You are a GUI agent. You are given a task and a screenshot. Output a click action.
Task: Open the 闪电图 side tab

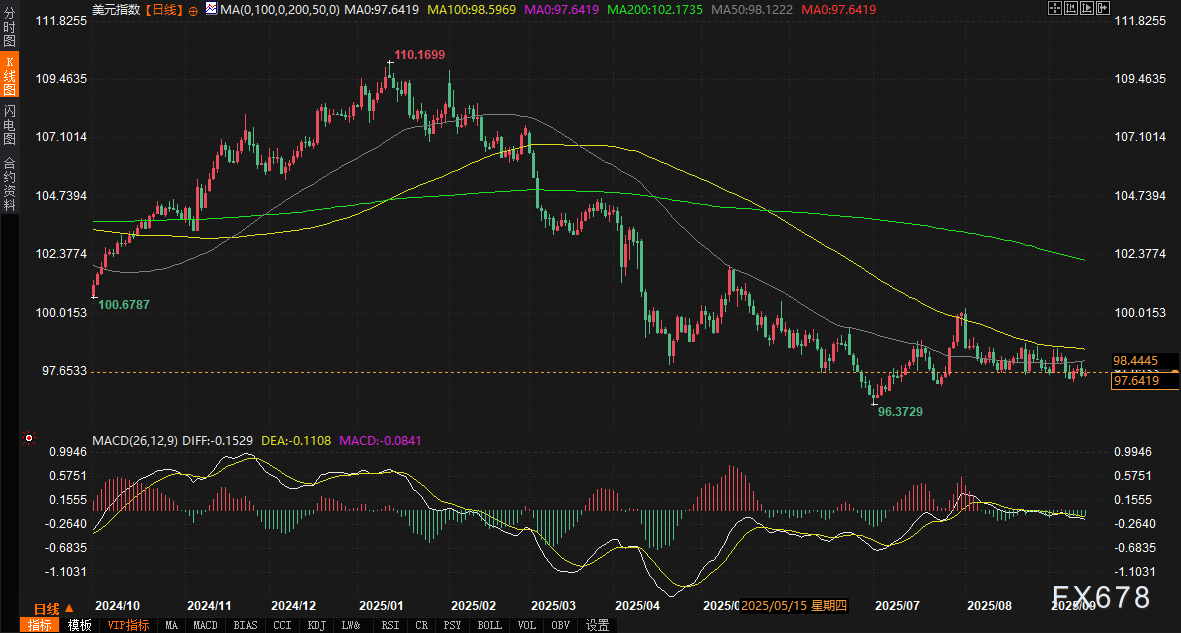(10, 124)
